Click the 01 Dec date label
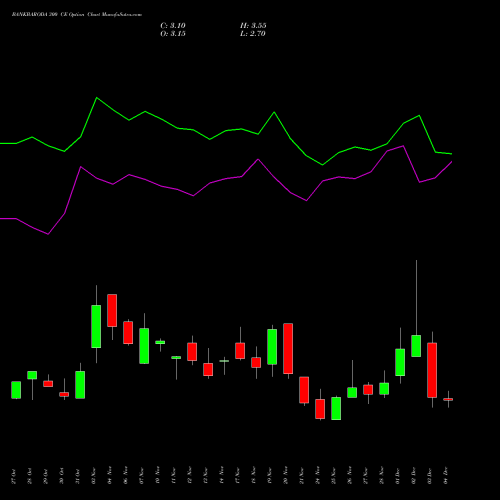The width and height of the screenshot is (500, 500). tap(398, 476)
